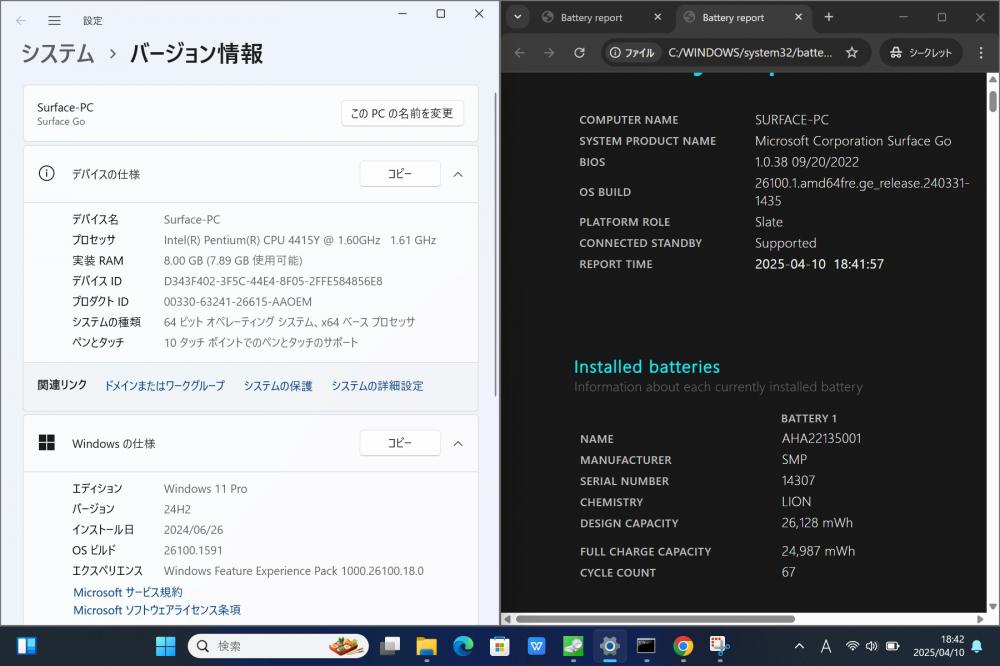Open a new Chrome tab
This screenshot has width=1000, height=666.
[x=828, y=17]
